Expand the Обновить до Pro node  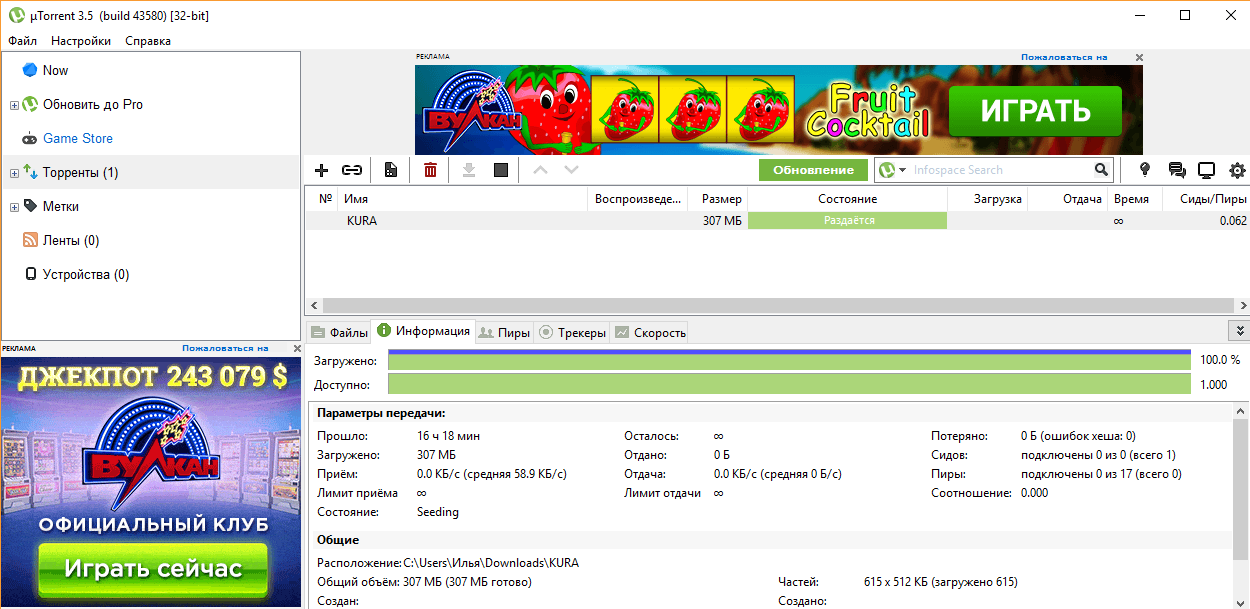point(14,105)
